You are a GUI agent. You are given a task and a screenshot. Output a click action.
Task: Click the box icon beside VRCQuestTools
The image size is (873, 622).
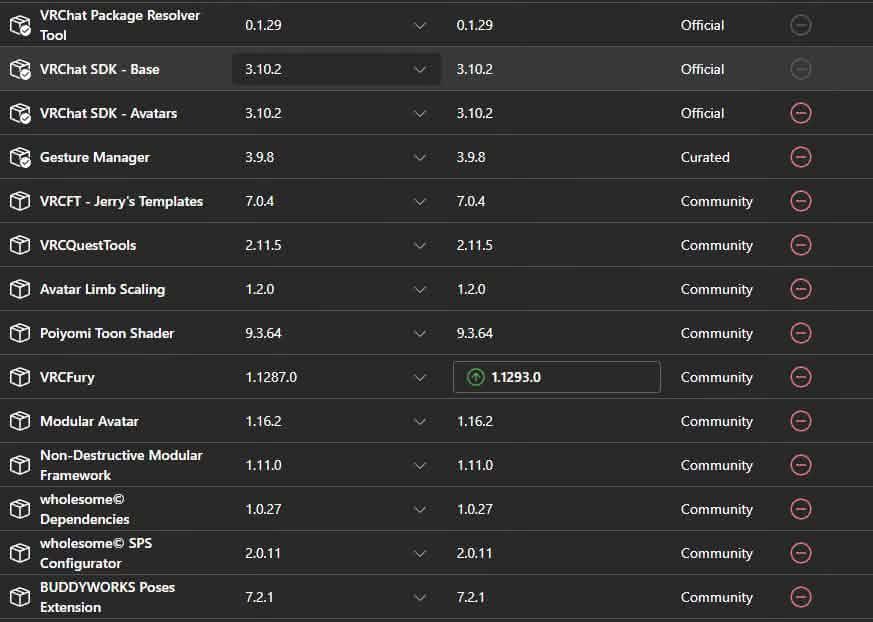tap(20, 245)
